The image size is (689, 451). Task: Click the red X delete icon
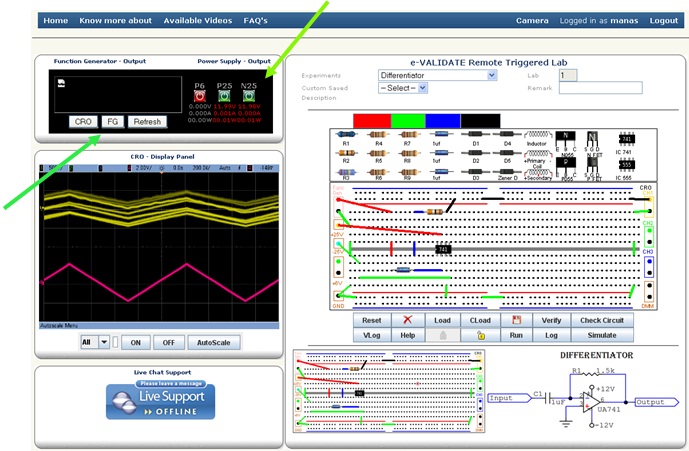click(x=407, y=320)
